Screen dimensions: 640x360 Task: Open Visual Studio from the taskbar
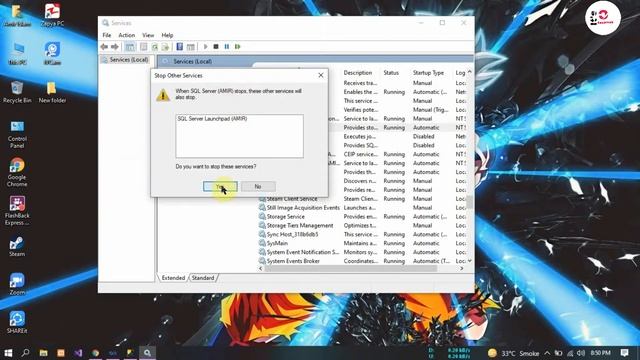[78, 353]
